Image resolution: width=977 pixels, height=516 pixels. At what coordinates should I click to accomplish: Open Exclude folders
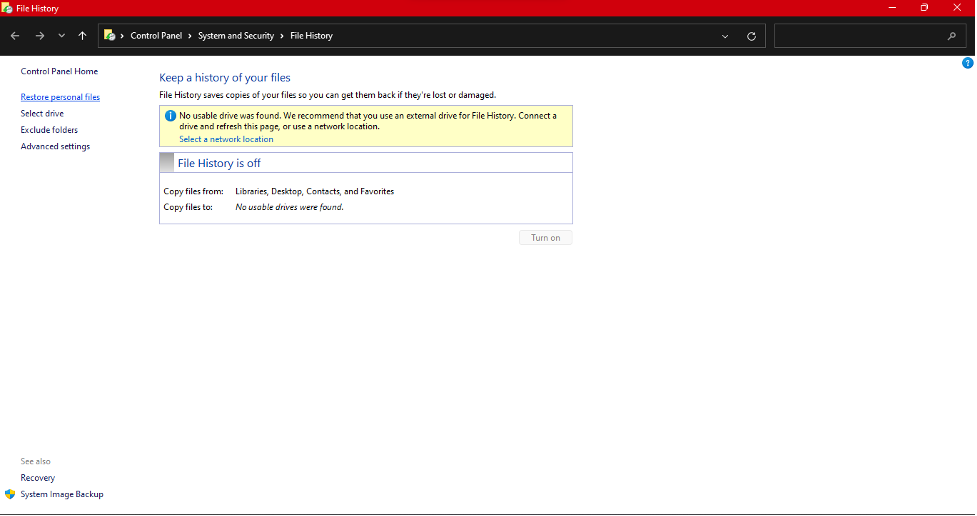click(x=49, y=130)
